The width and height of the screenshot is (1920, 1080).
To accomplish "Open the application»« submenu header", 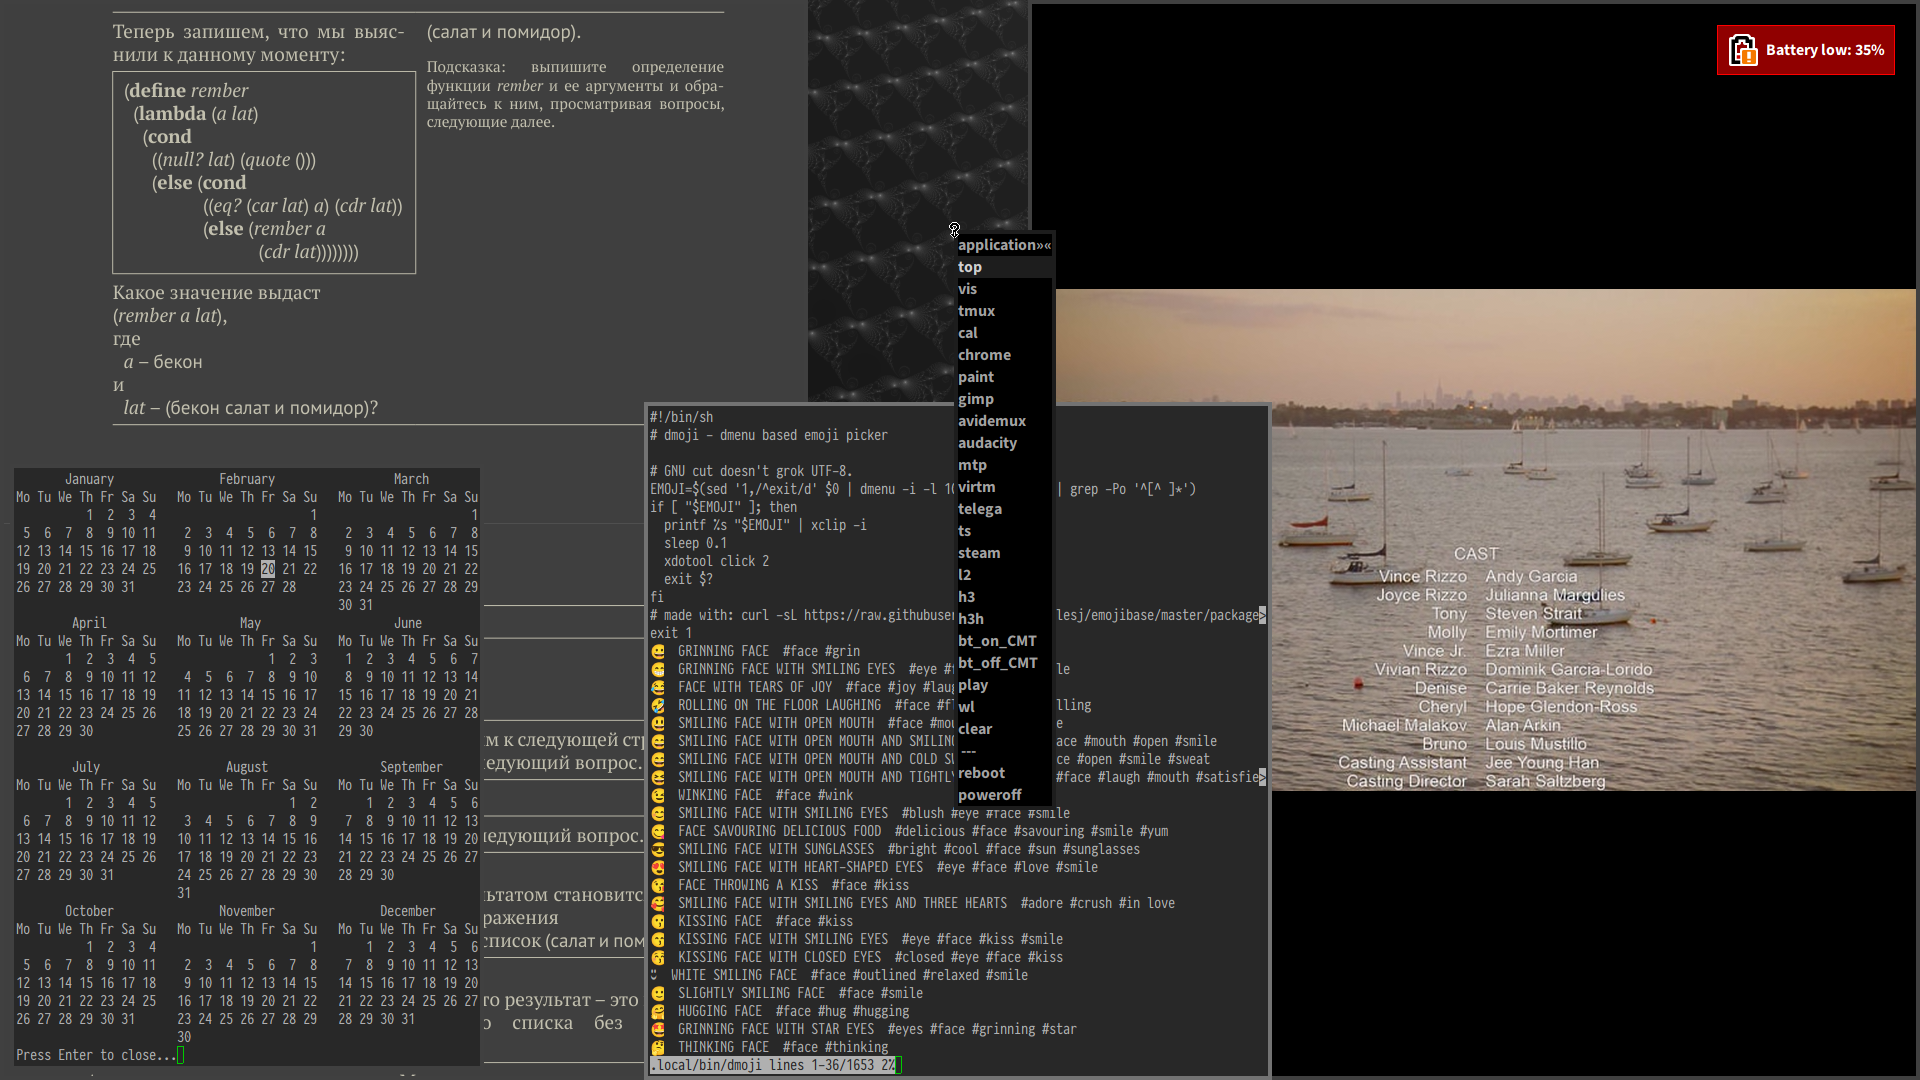I will tap(1003, 245).
